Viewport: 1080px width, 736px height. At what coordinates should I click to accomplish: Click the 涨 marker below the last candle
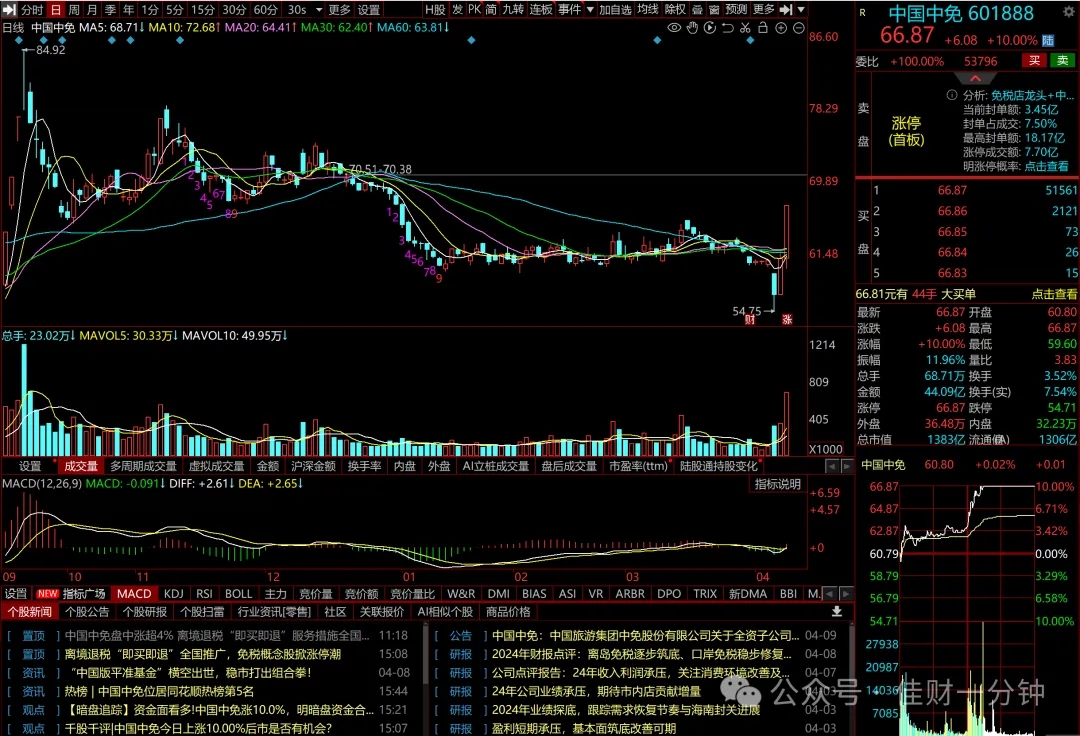pos(787,319)
